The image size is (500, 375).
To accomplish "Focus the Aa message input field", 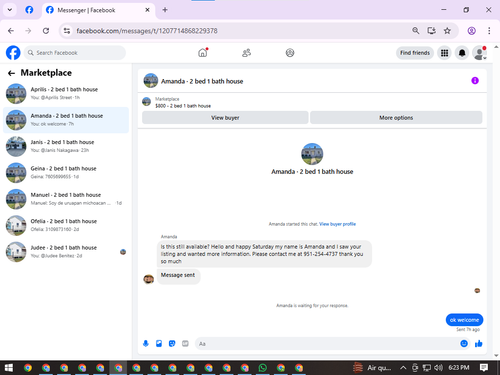I will (x=327, y=344).
